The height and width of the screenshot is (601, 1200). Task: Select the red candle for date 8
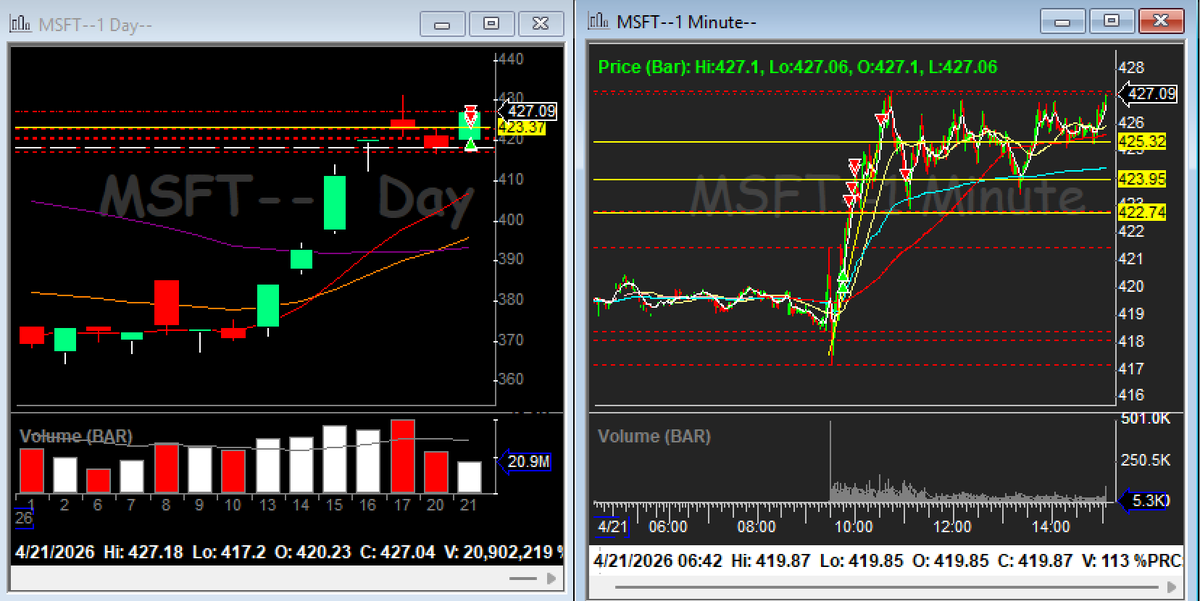click(166, 303)
